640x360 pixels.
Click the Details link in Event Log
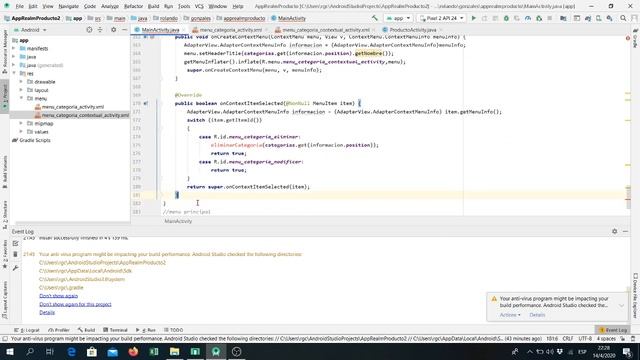(47, 313)
